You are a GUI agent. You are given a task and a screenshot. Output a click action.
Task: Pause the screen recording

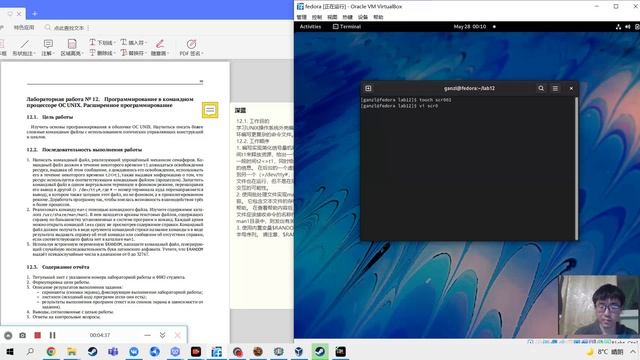53,335
